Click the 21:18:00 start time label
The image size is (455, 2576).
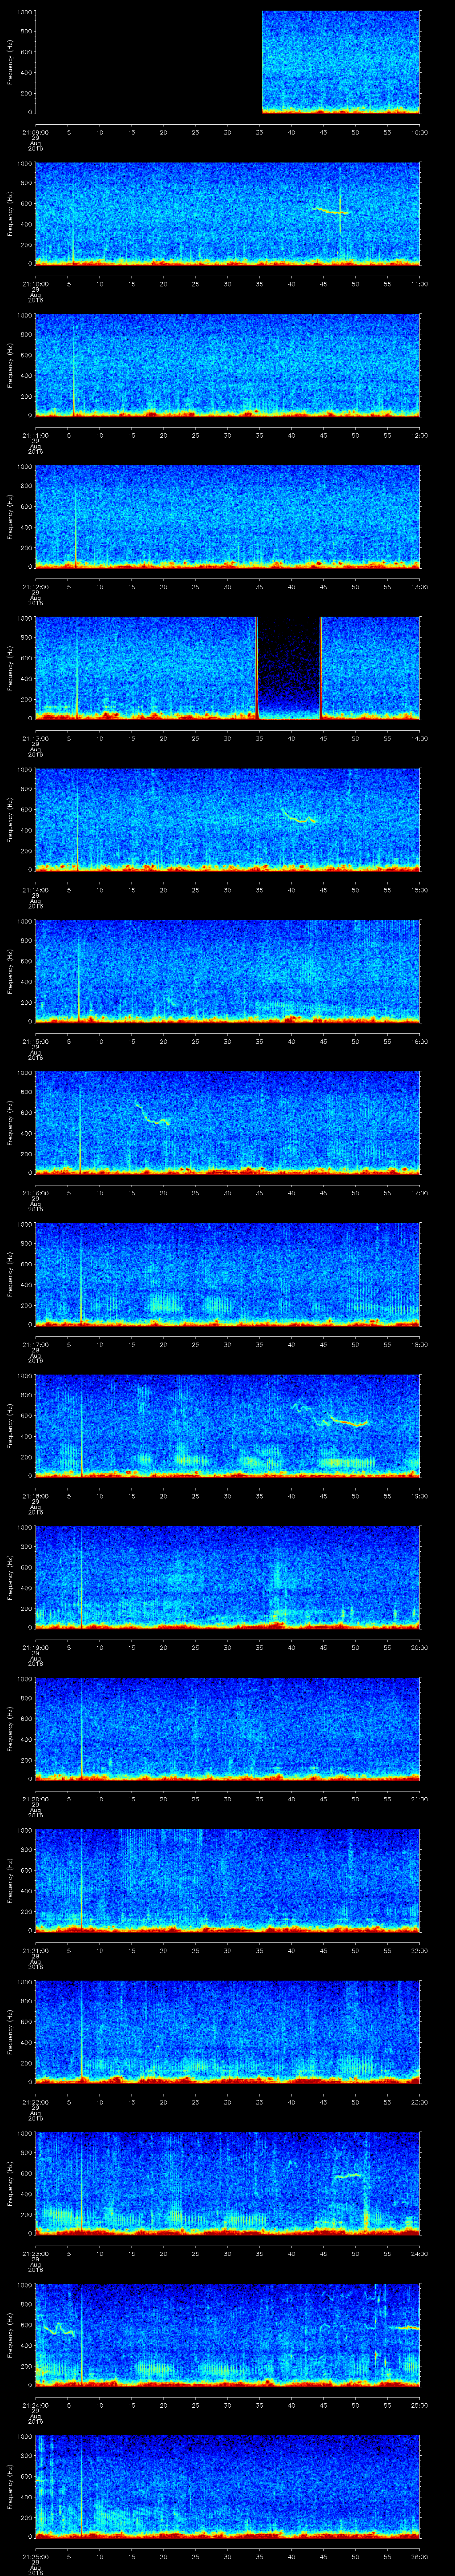[35, 1496]
